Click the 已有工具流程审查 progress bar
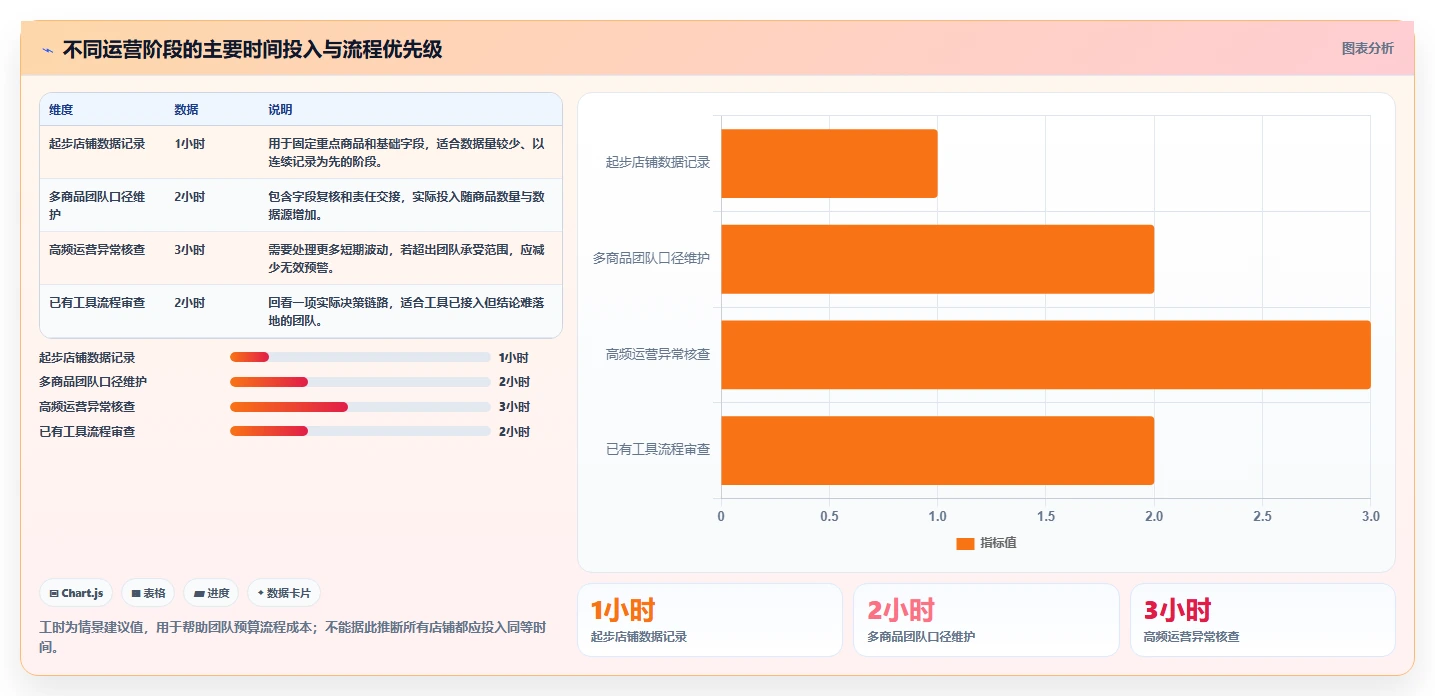Image resolution: width=1435 pixels, height=696 pixels. click(x=360, y=432)
